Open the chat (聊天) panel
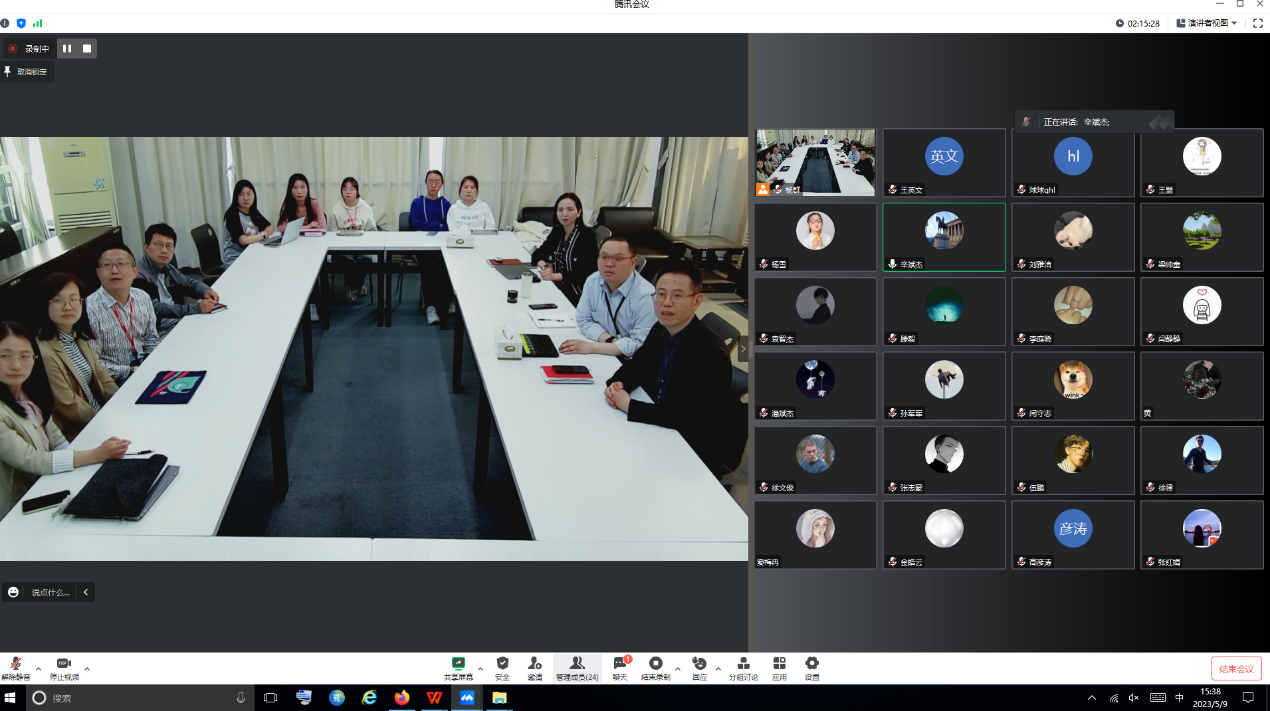The height and width of the screenshot is (711, 1270). pos(620,667)
